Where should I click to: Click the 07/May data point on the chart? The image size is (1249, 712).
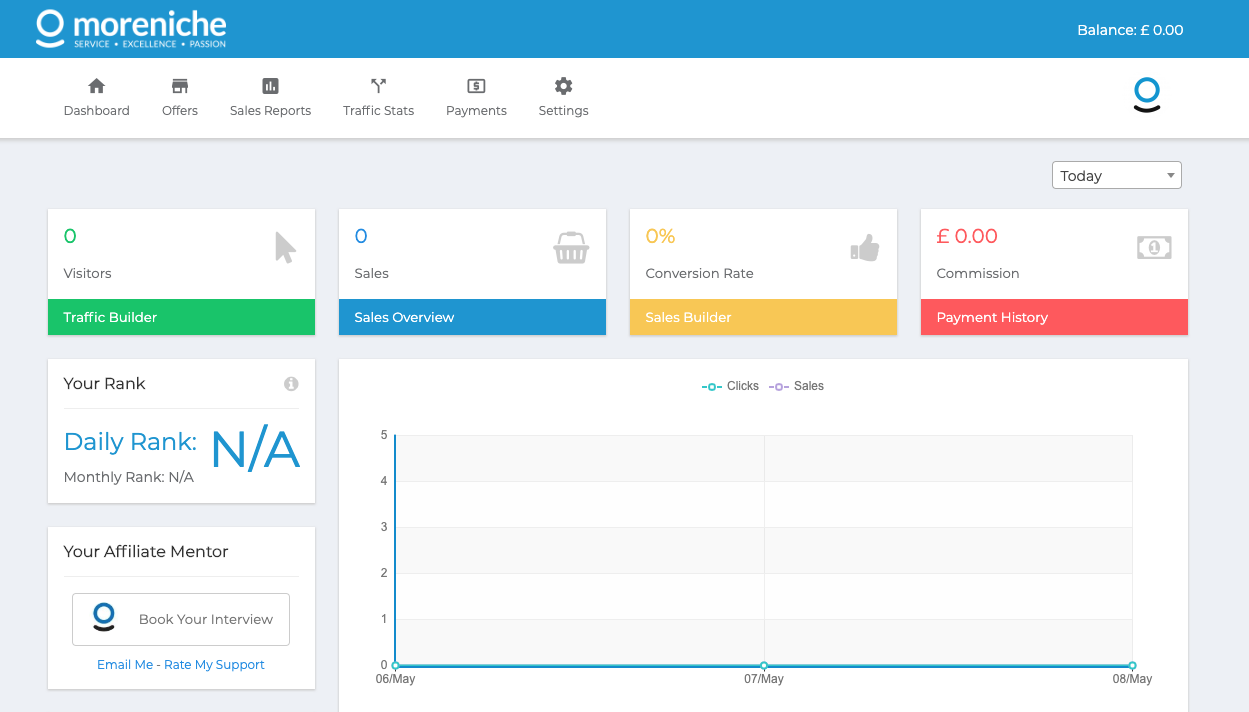coord(764,665)
